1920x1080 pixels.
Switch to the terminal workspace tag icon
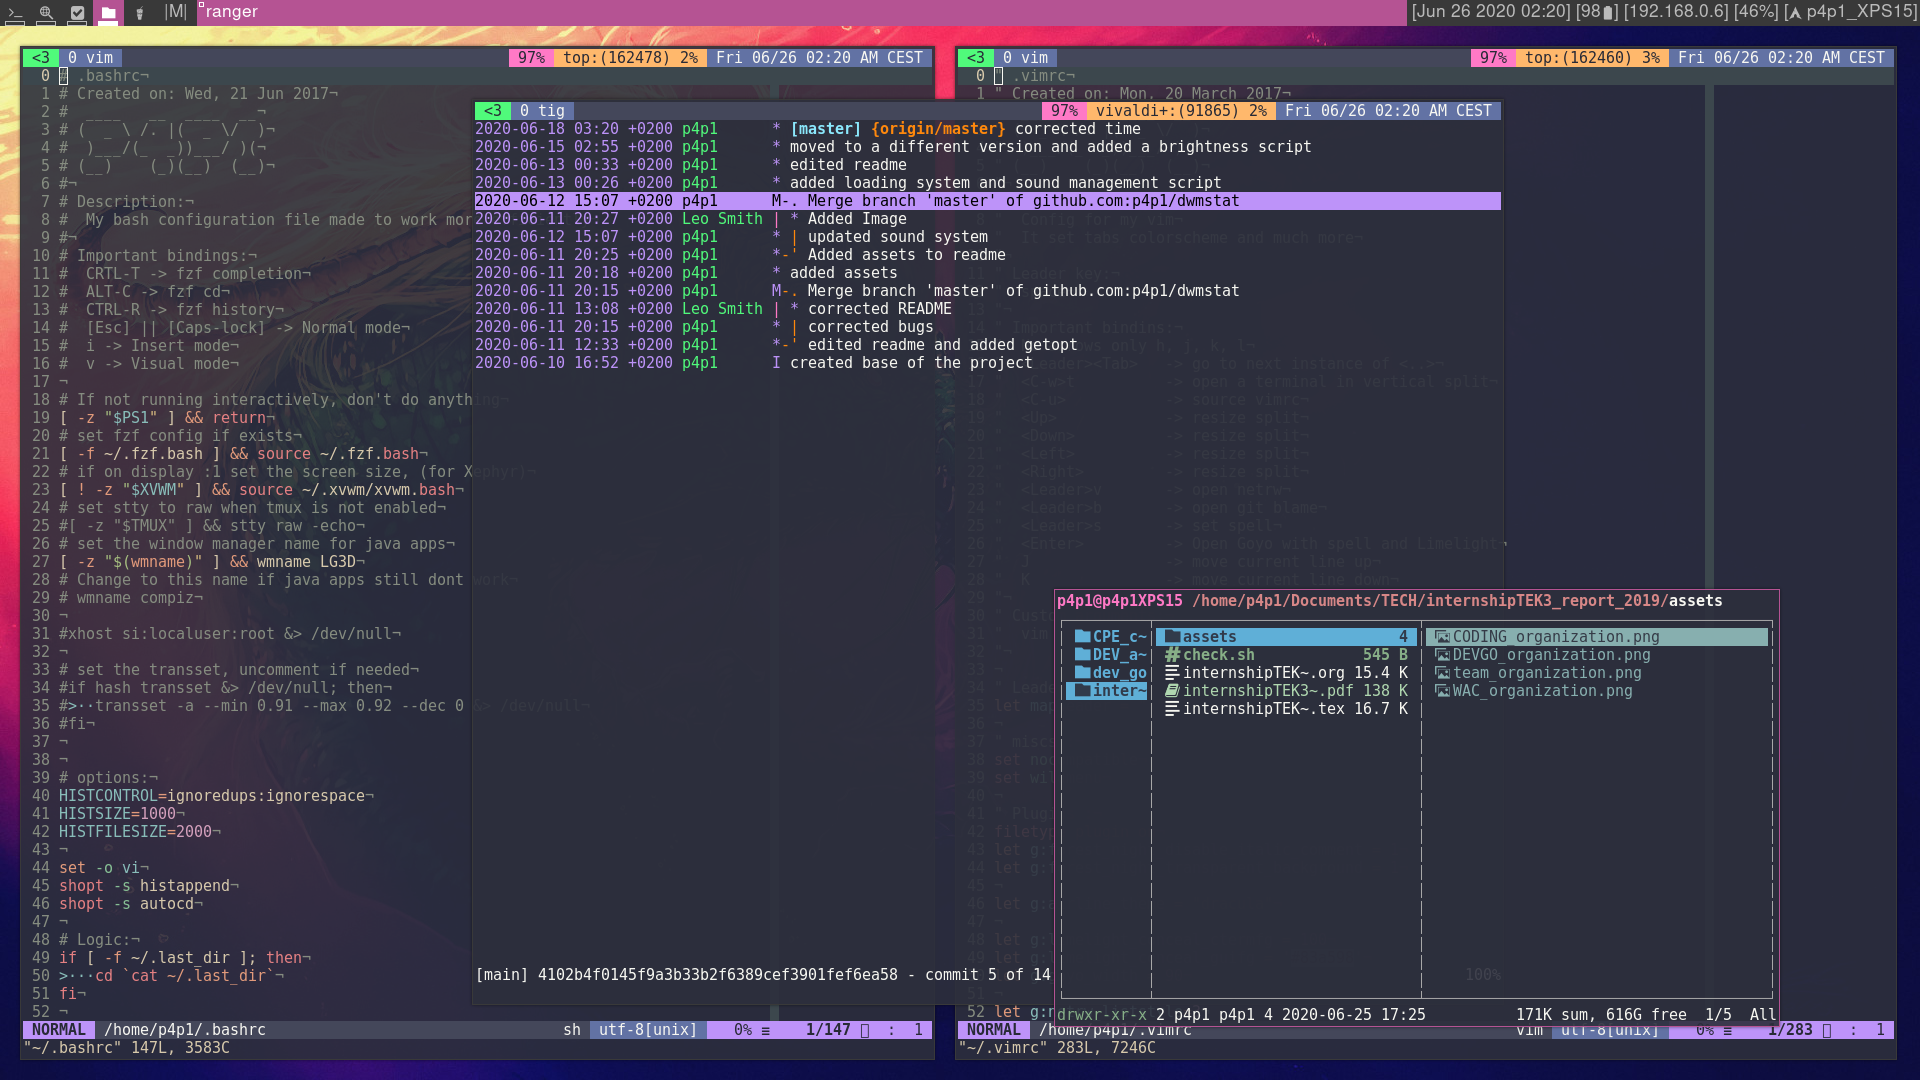[x=15, y=13]
